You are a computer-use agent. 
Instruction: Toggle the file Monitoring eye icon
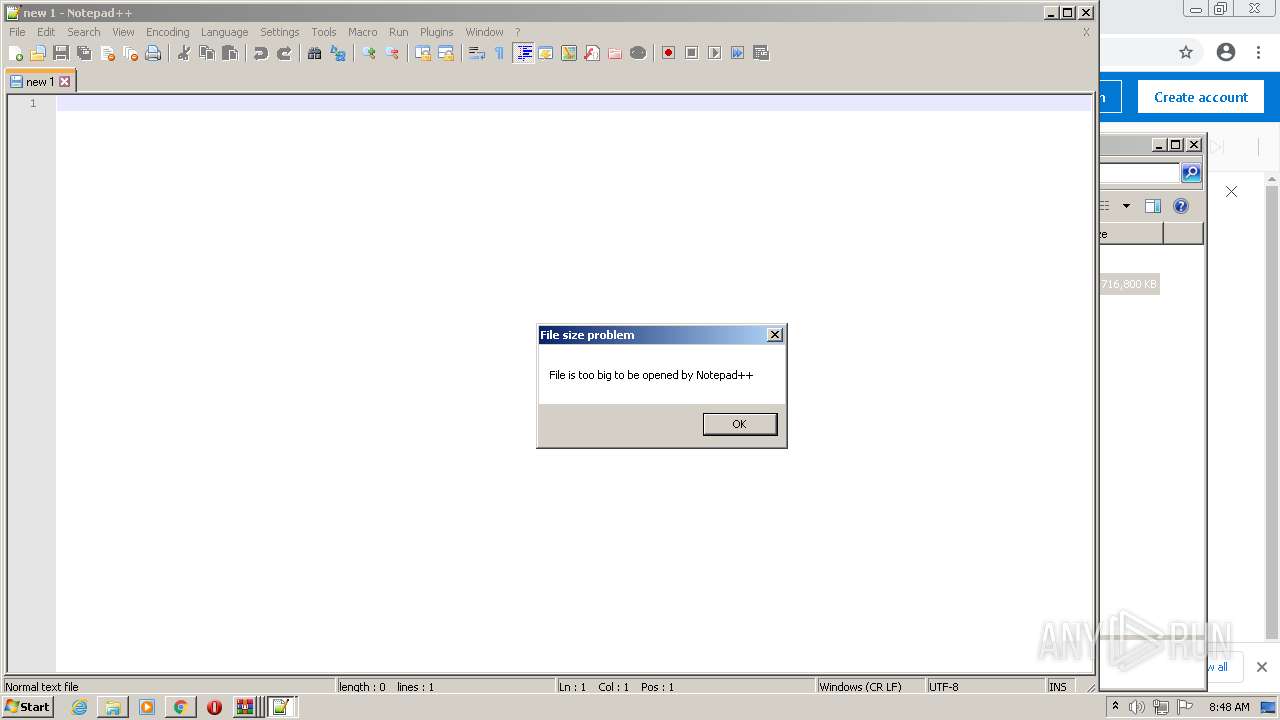(638, 53)
